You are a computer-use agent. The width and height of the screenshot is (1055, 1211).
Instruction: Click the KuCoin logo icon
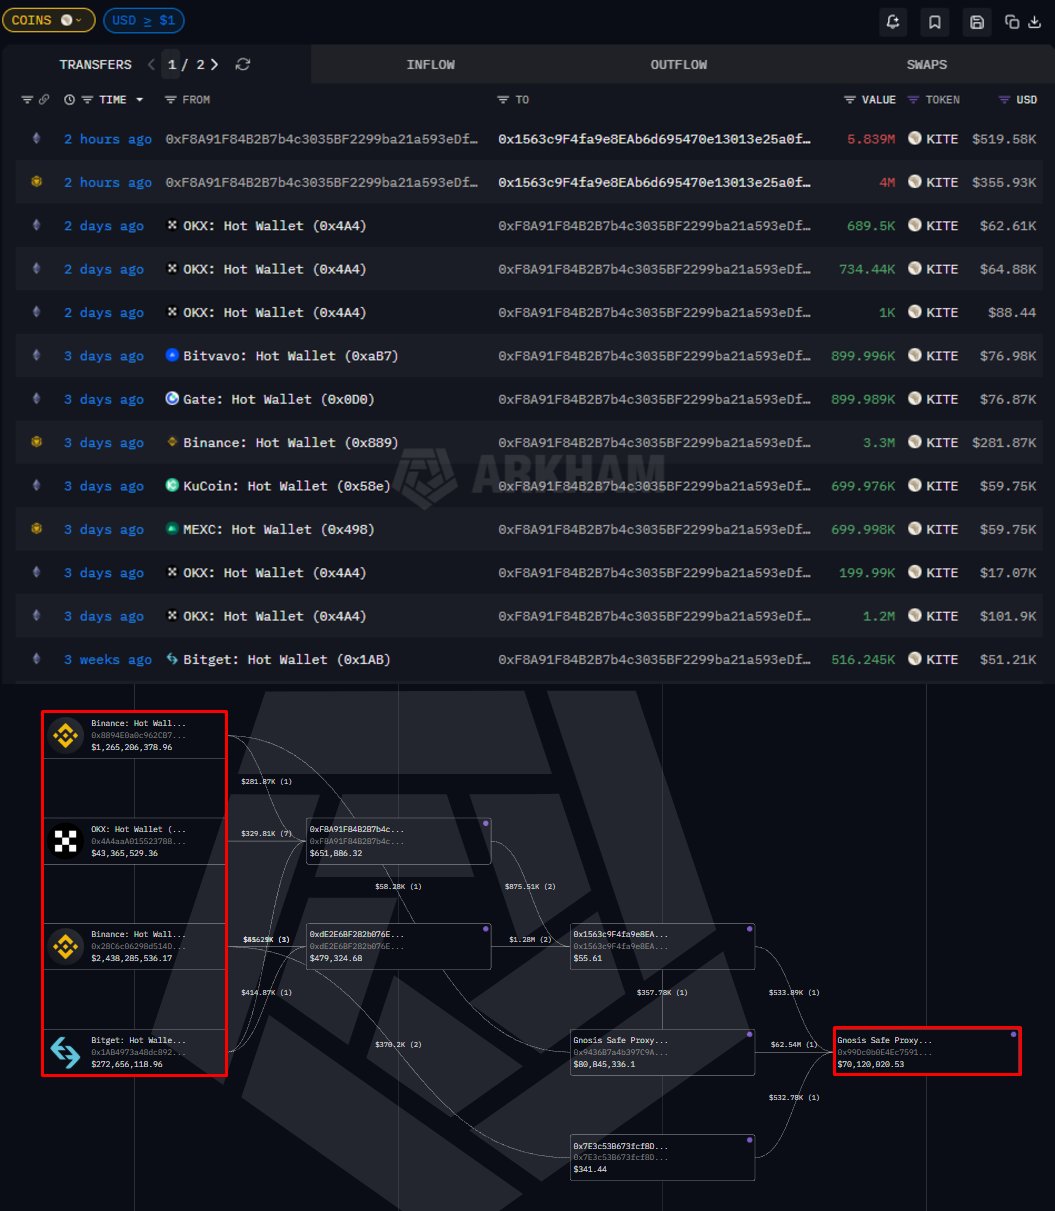point(172,486)
